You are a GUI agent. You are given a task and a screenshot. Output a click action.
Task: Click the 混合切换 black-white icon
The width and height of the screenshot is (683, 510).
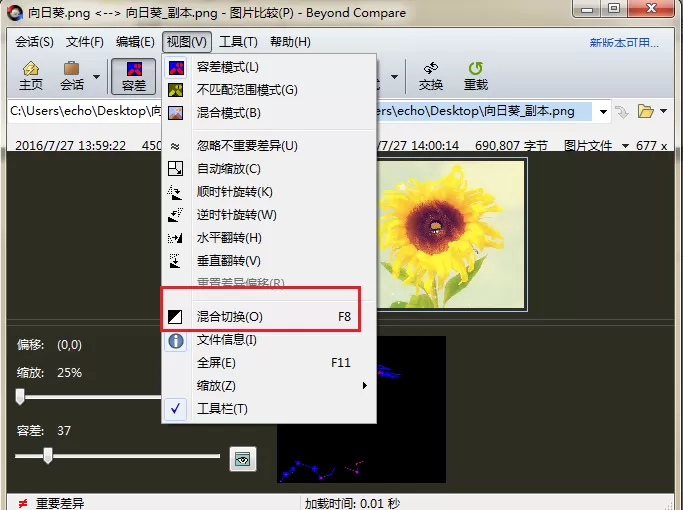click(x=175, y=317)
